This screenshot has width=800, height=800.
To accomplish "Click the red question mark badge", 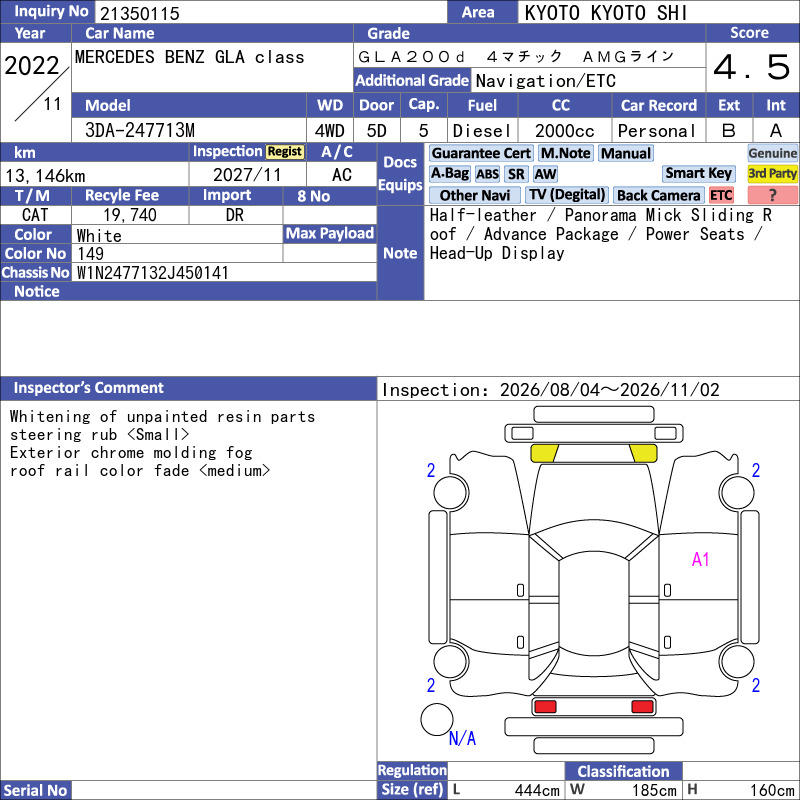I will (772, 195).
